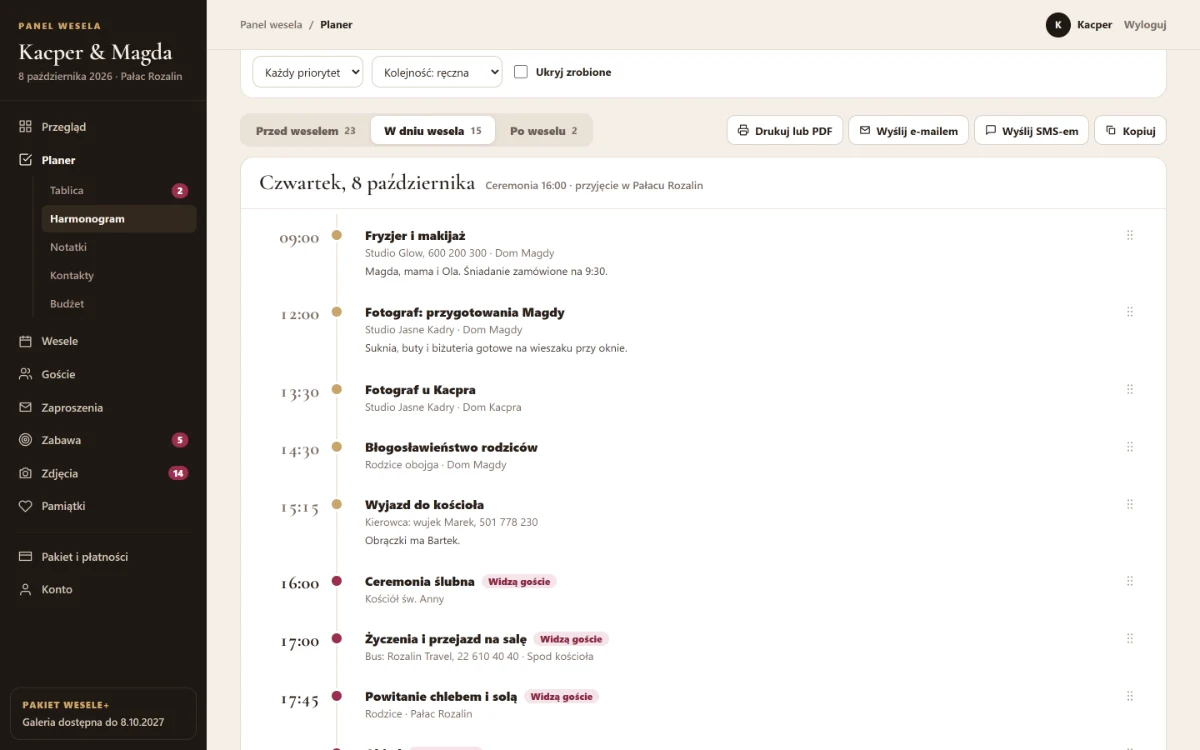Click the 09:00 Fryzjer timeline dot
The image size is (1200, 750).
click(337, 235)
